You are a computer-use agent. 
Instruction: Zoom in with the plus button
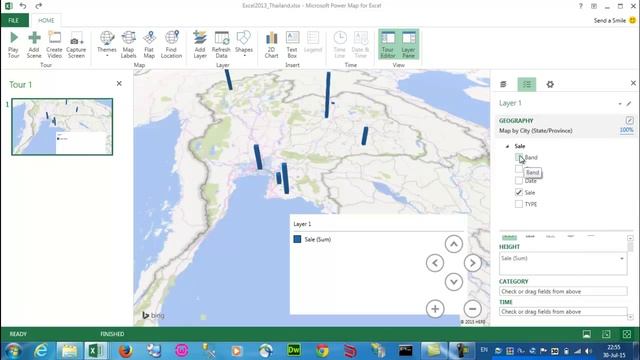[x=435, y=309]
